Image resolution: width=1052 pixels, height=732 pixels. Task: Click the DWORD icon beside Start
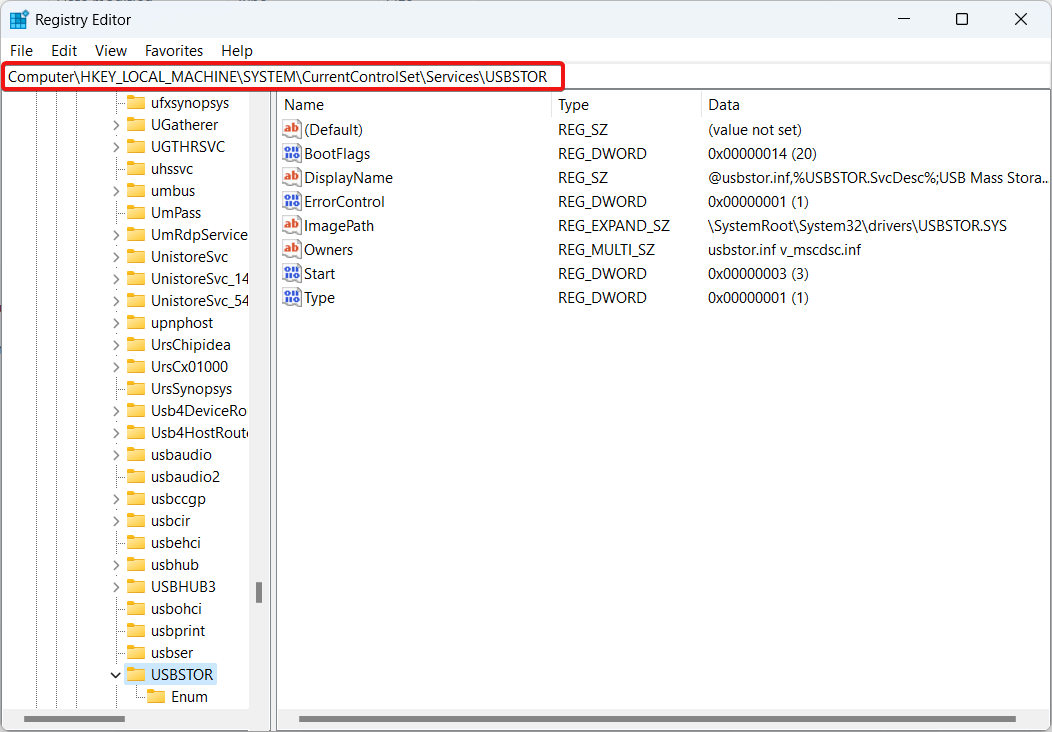point(291,273)
